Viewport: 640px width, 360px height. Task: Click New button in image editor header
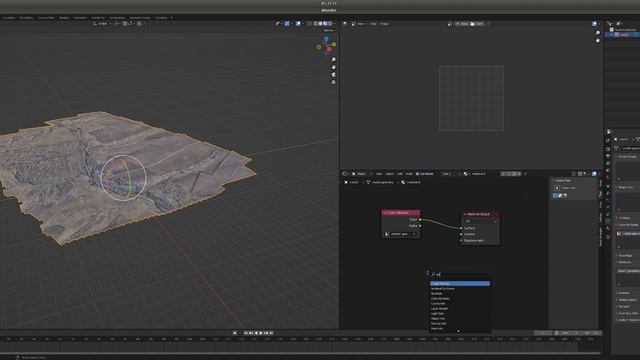pos(462,24)
